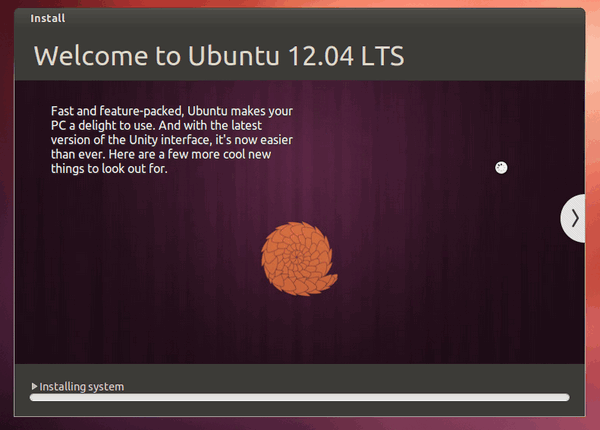Click the word "Ubuntu" in the heading
This screenshot has width=600, height=430.
click(x=237, y=55)
